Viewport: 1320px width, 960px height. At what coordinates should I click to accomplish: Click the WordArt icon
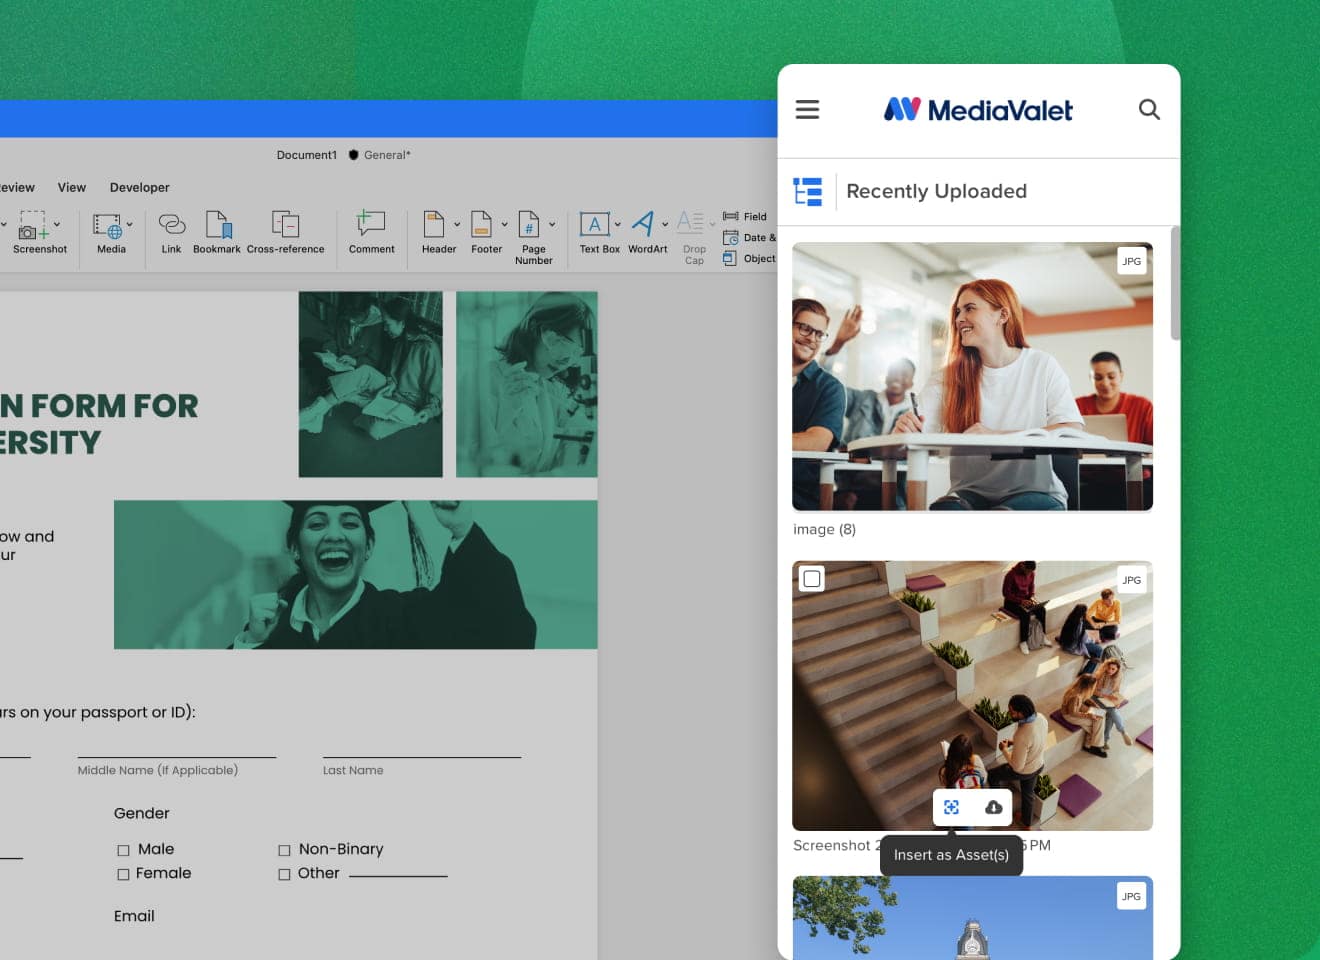click(643, 224)
